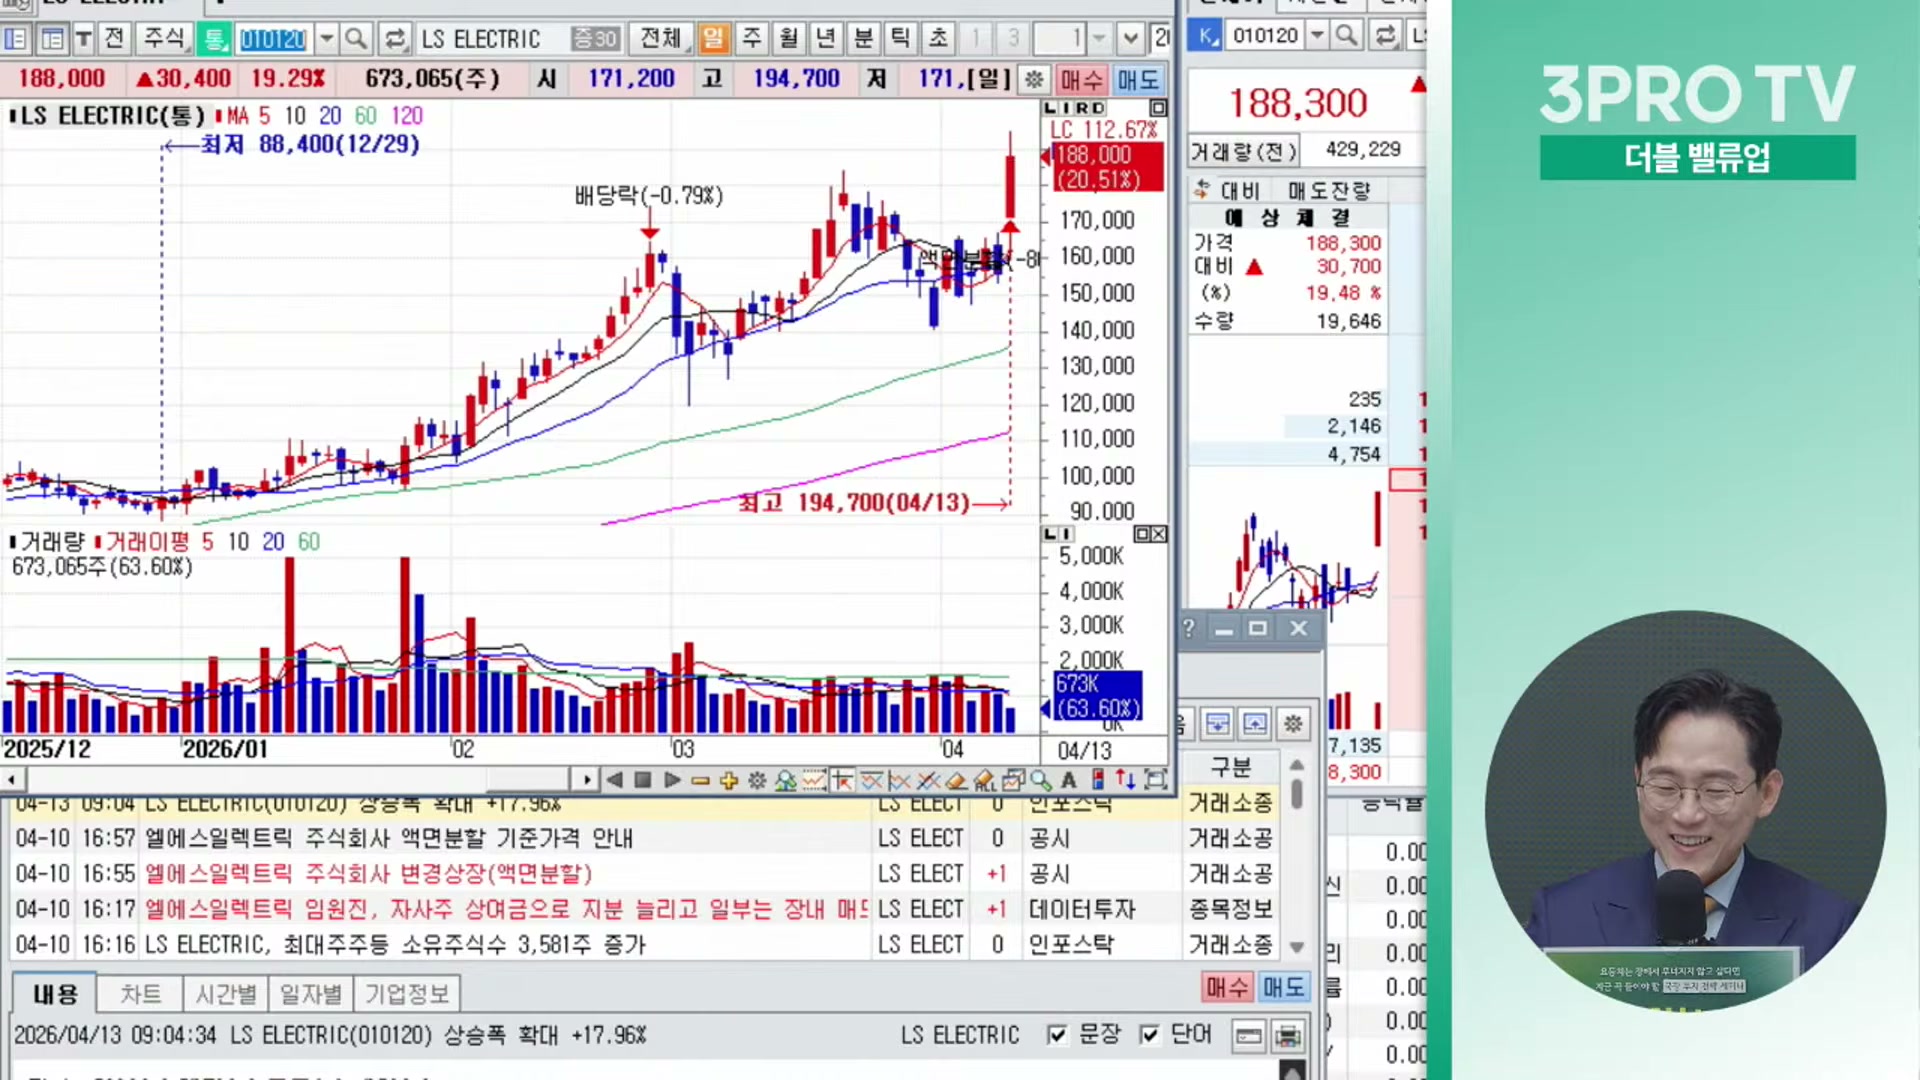Click the magnifier zoom tool in chart toolbar
The image size is (1920, 1080).
pyautogui.click(x=1041, y=780)
